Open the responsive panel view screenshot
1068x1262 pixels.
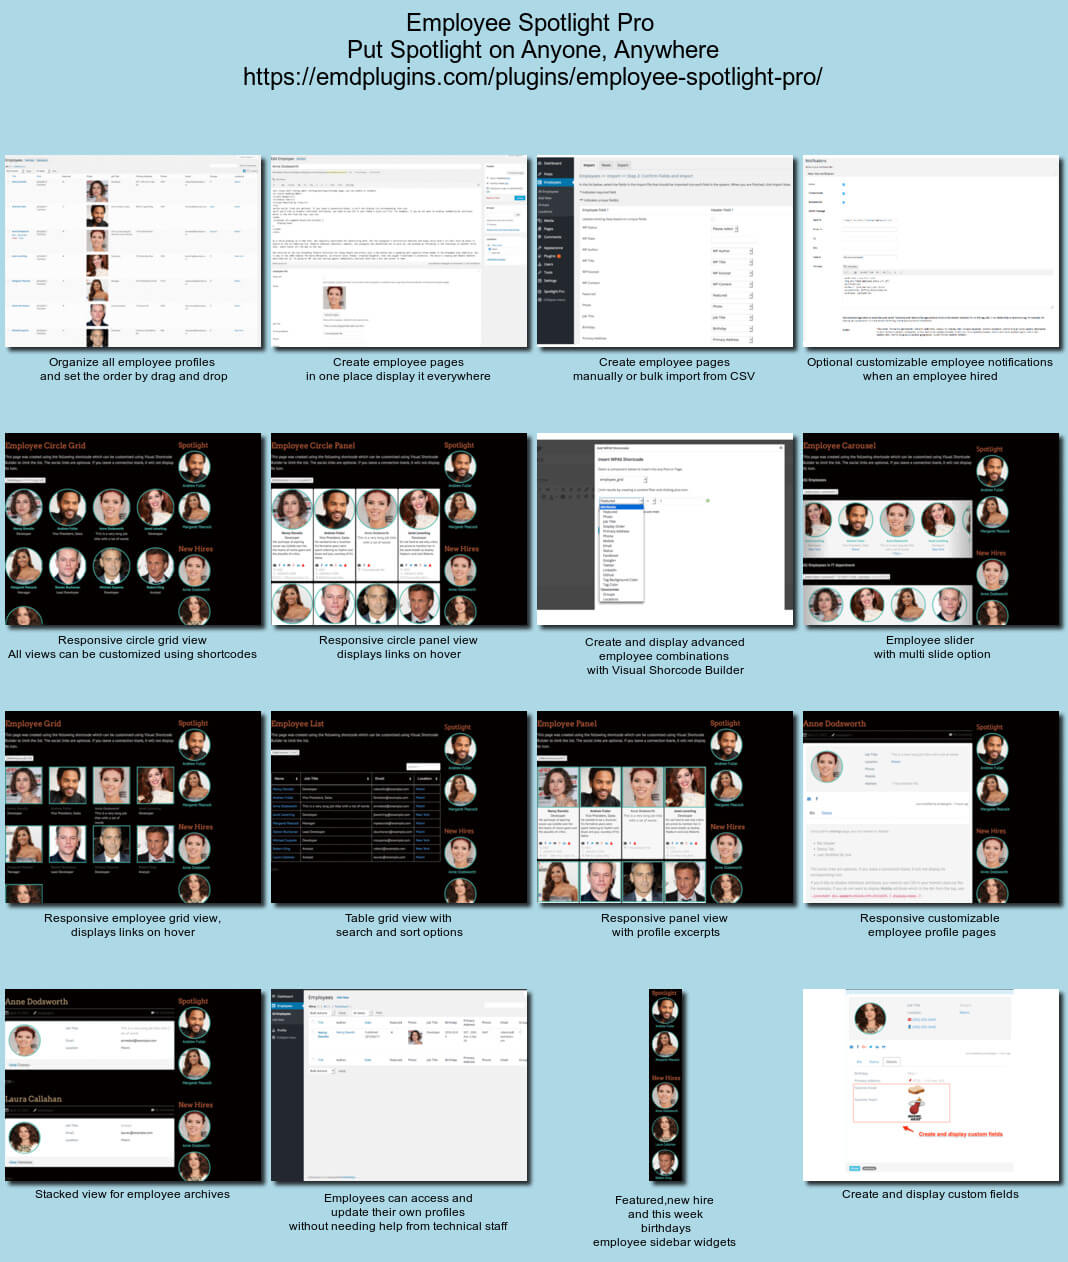tap(665, 807)
